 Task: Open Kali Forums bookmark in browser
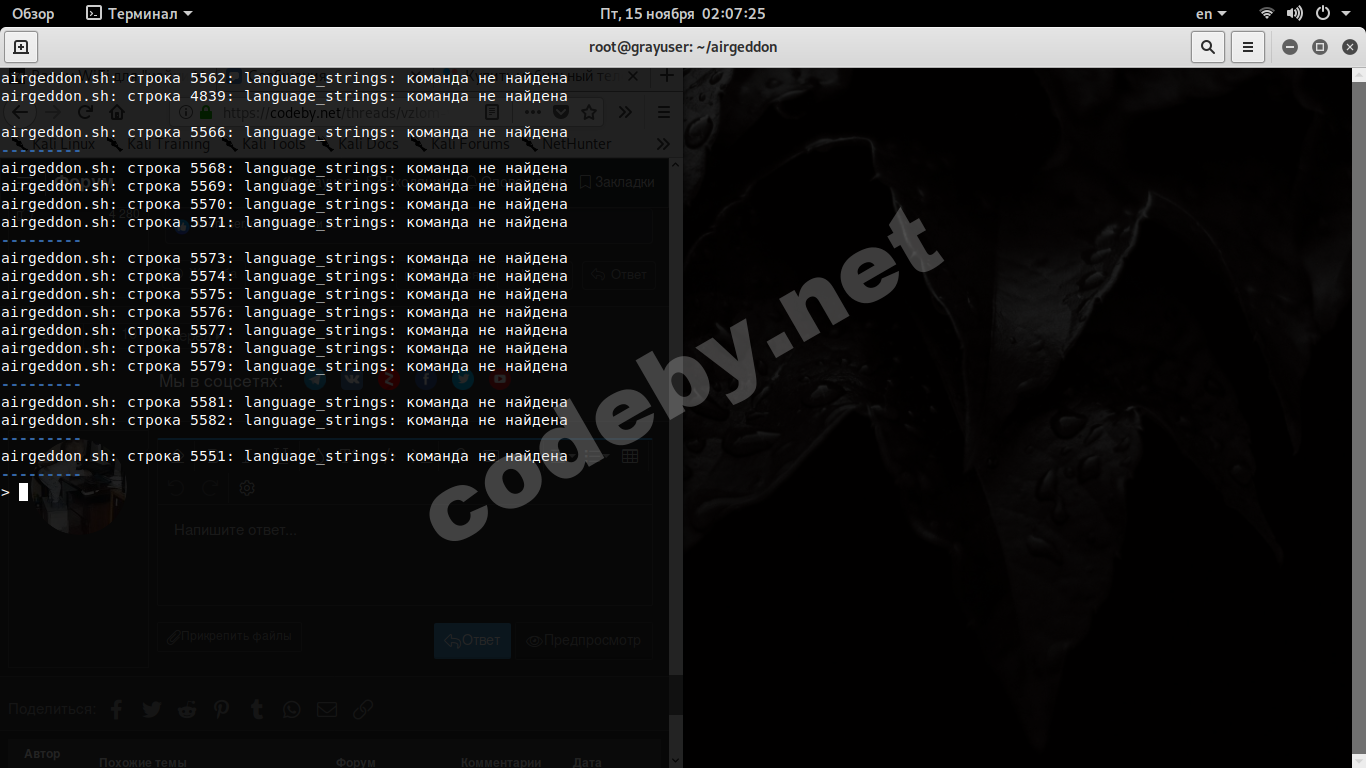[x=459, y=144]
